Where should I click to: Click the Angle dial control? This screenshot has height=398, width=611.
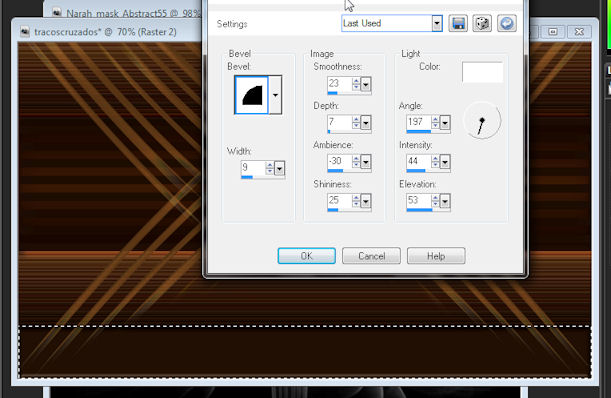click(x=482, y=120)
